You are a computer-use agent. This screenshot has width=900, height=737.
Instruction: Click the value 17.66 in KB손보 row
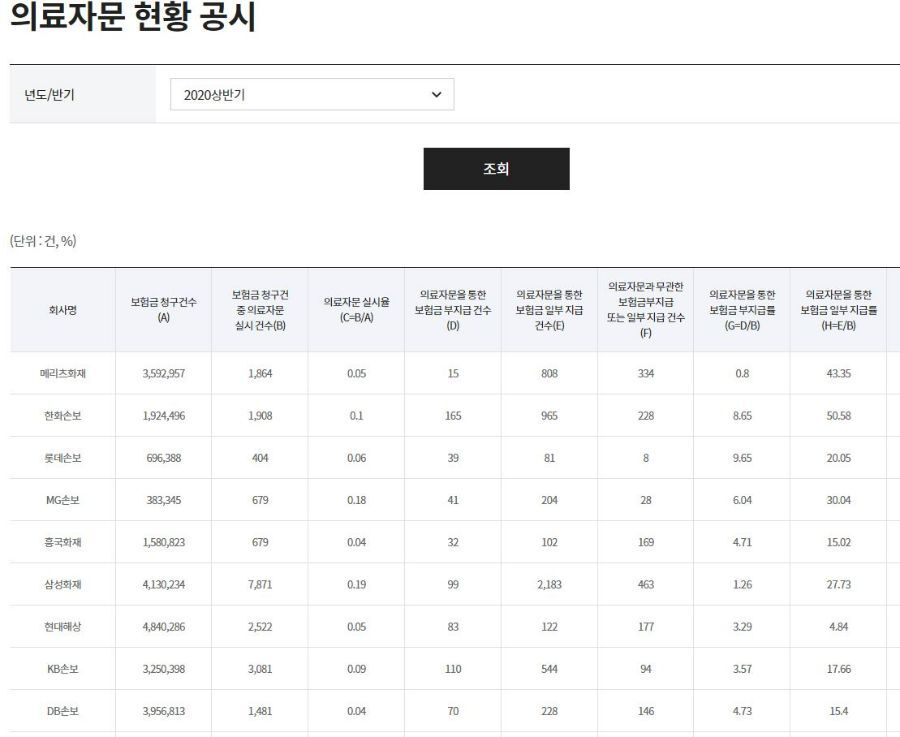tap(839, 669)
